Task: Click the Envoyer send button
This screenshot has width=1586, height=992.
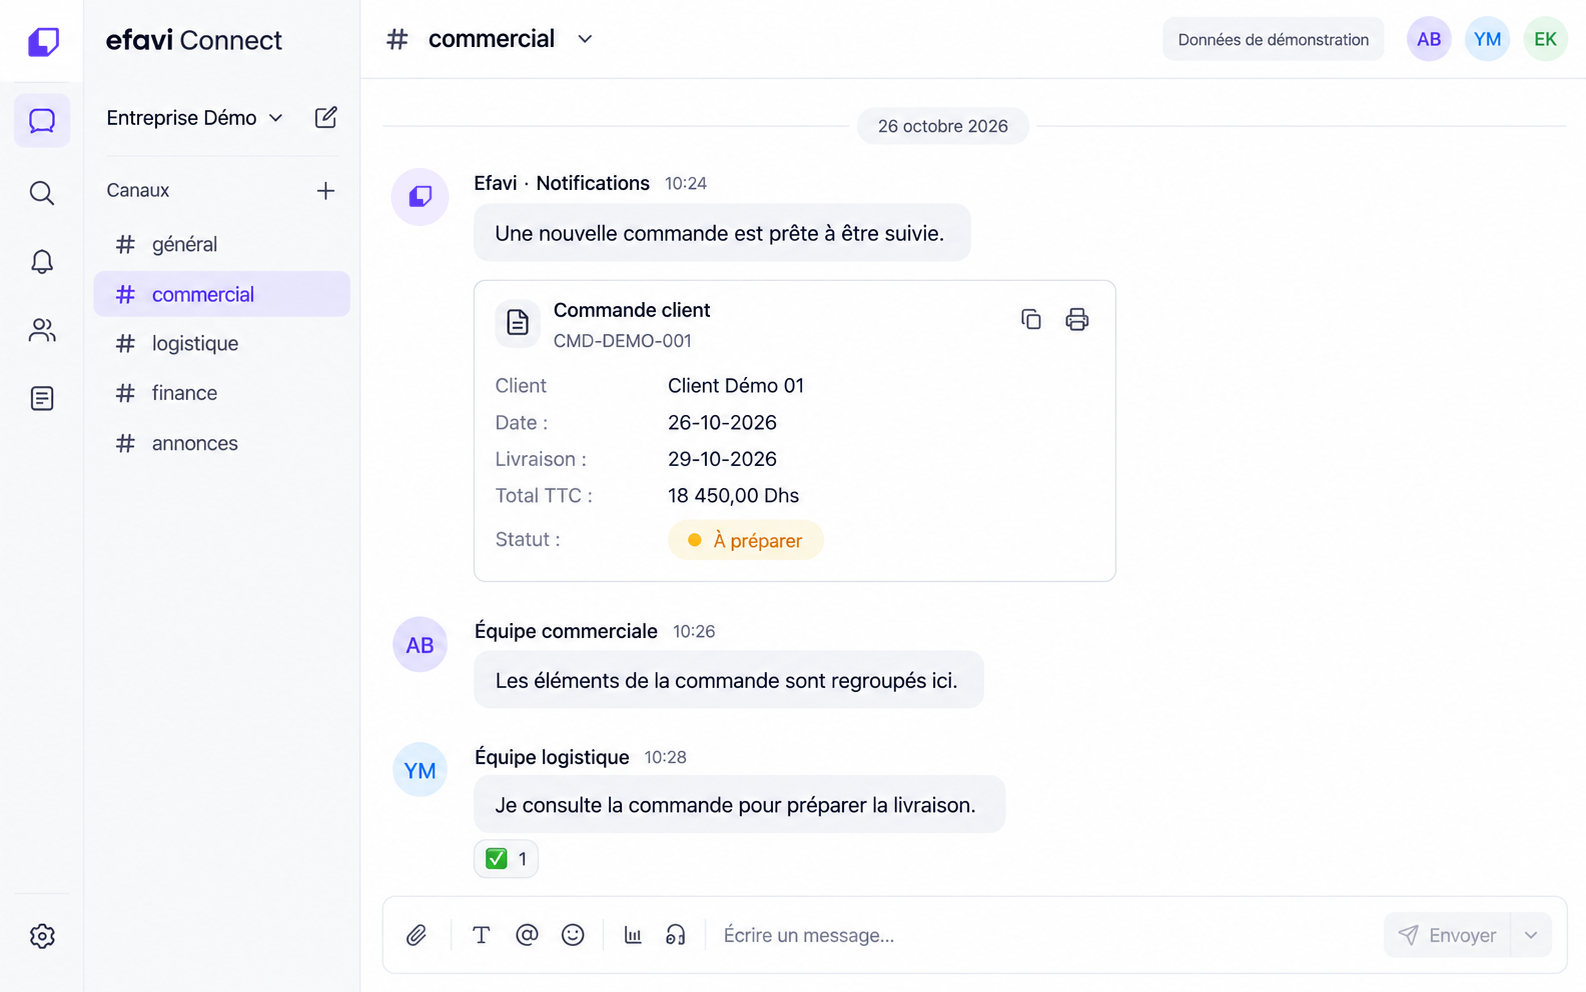Action: point(1447,935)
